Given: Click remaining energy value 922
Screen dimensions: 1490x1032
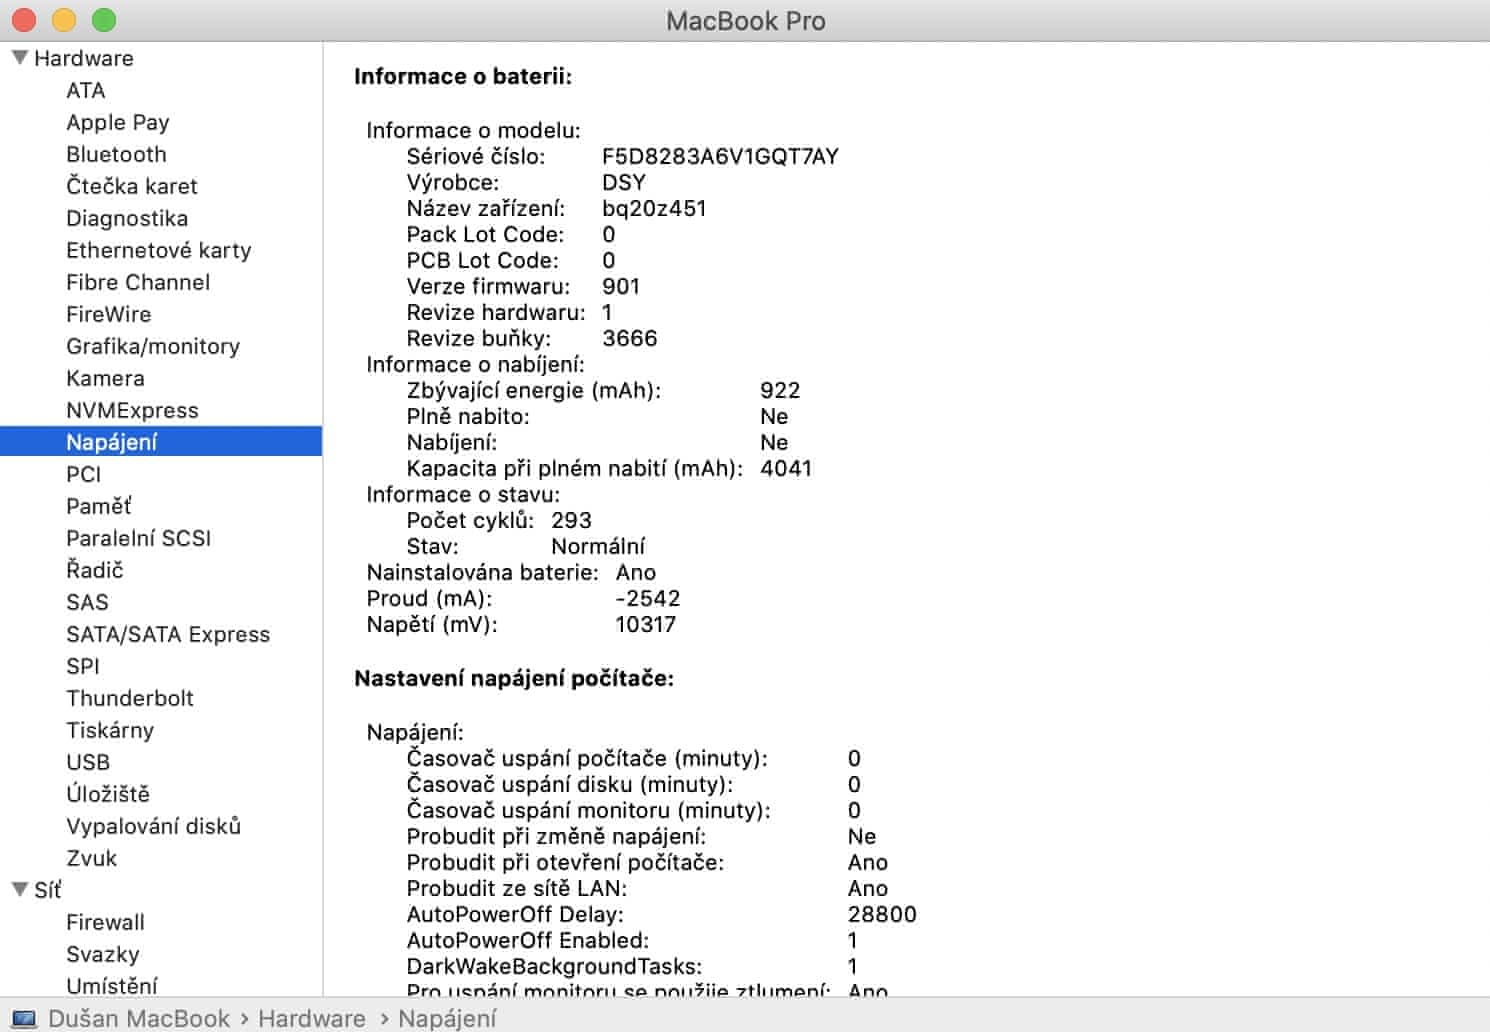Looking at the screenshot, I should [780, 390].
